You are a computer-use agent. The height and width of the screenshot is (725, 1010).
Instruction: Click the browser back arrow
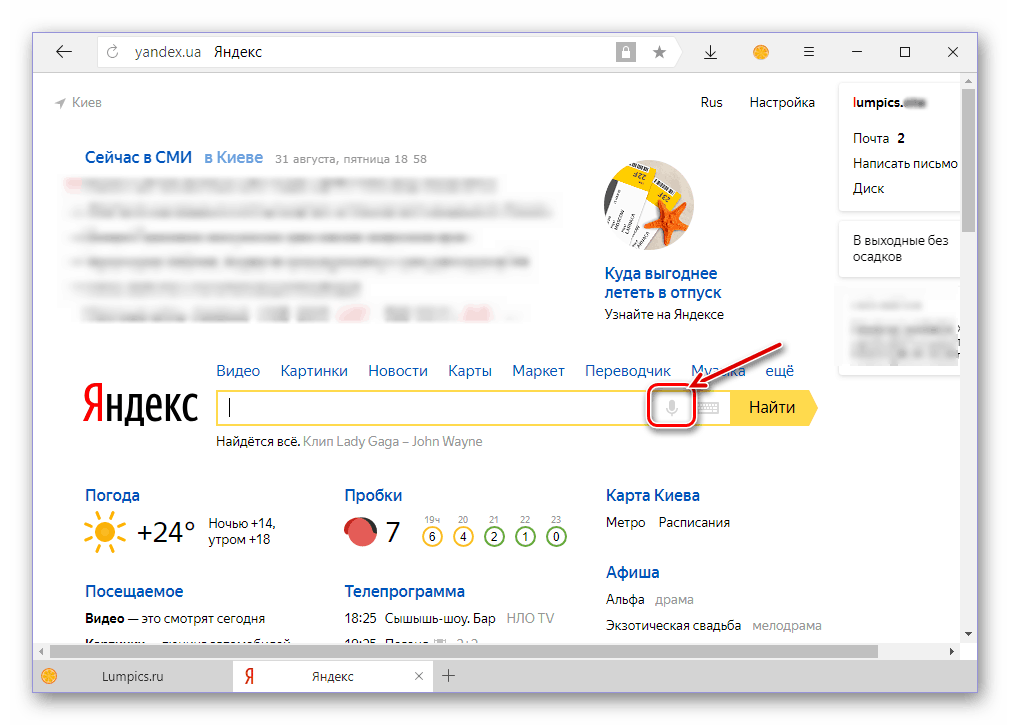pyautogui.click(x=64, y=52)
